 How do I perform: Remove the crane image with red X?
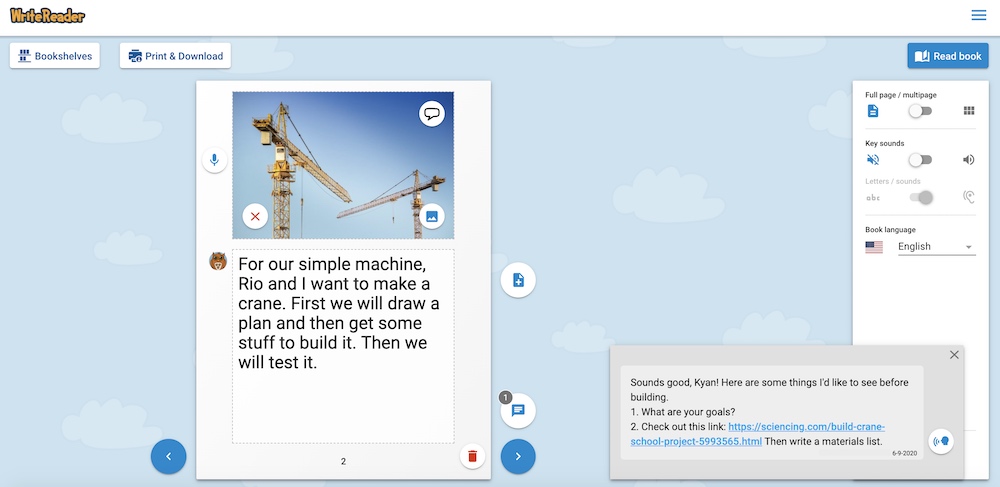[255, 216]
